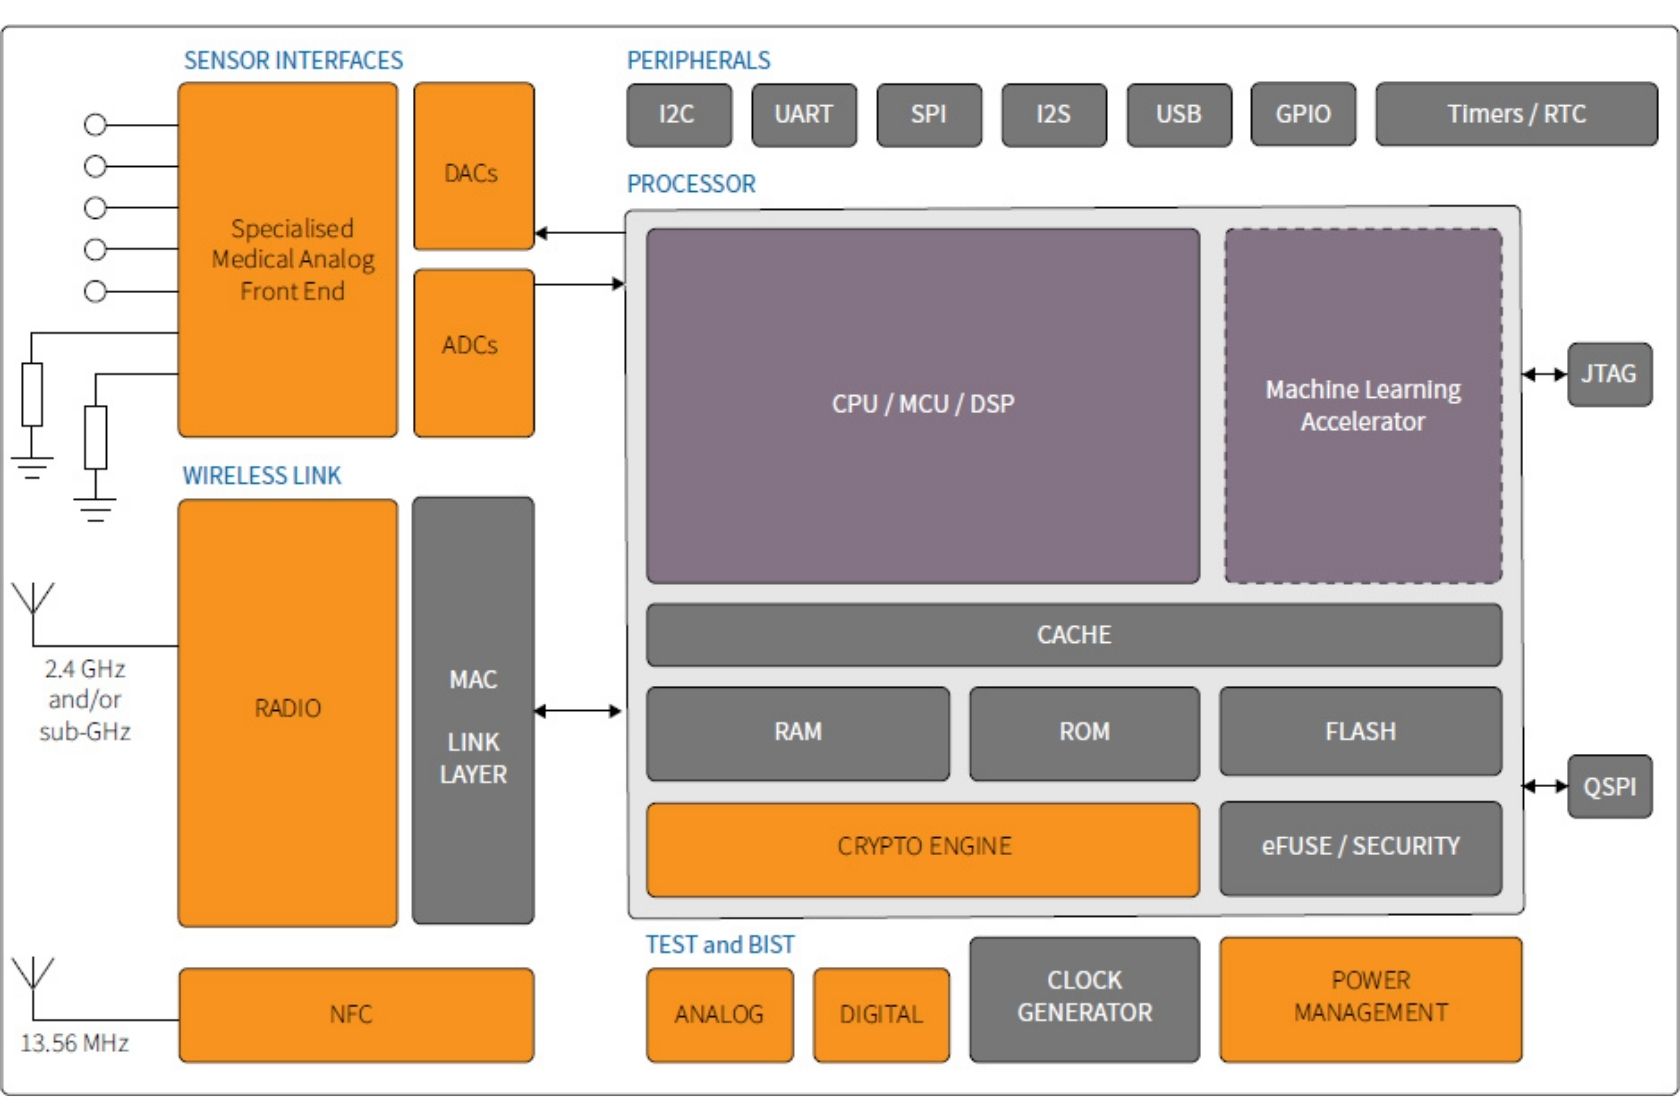Viewport: 1680px width, 1120px height.
Task: Click the UART peripheral block
Action: [x=805, y=115]
